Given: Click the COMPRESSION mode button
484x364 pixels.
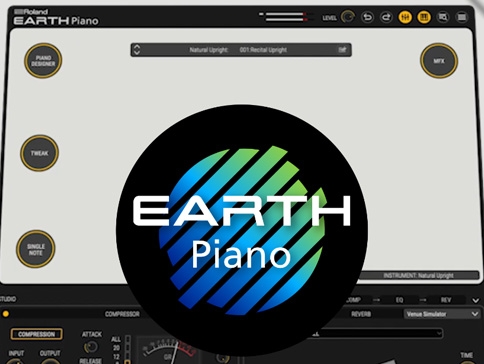Looking at the screenshot, I should tap(37, 334).
